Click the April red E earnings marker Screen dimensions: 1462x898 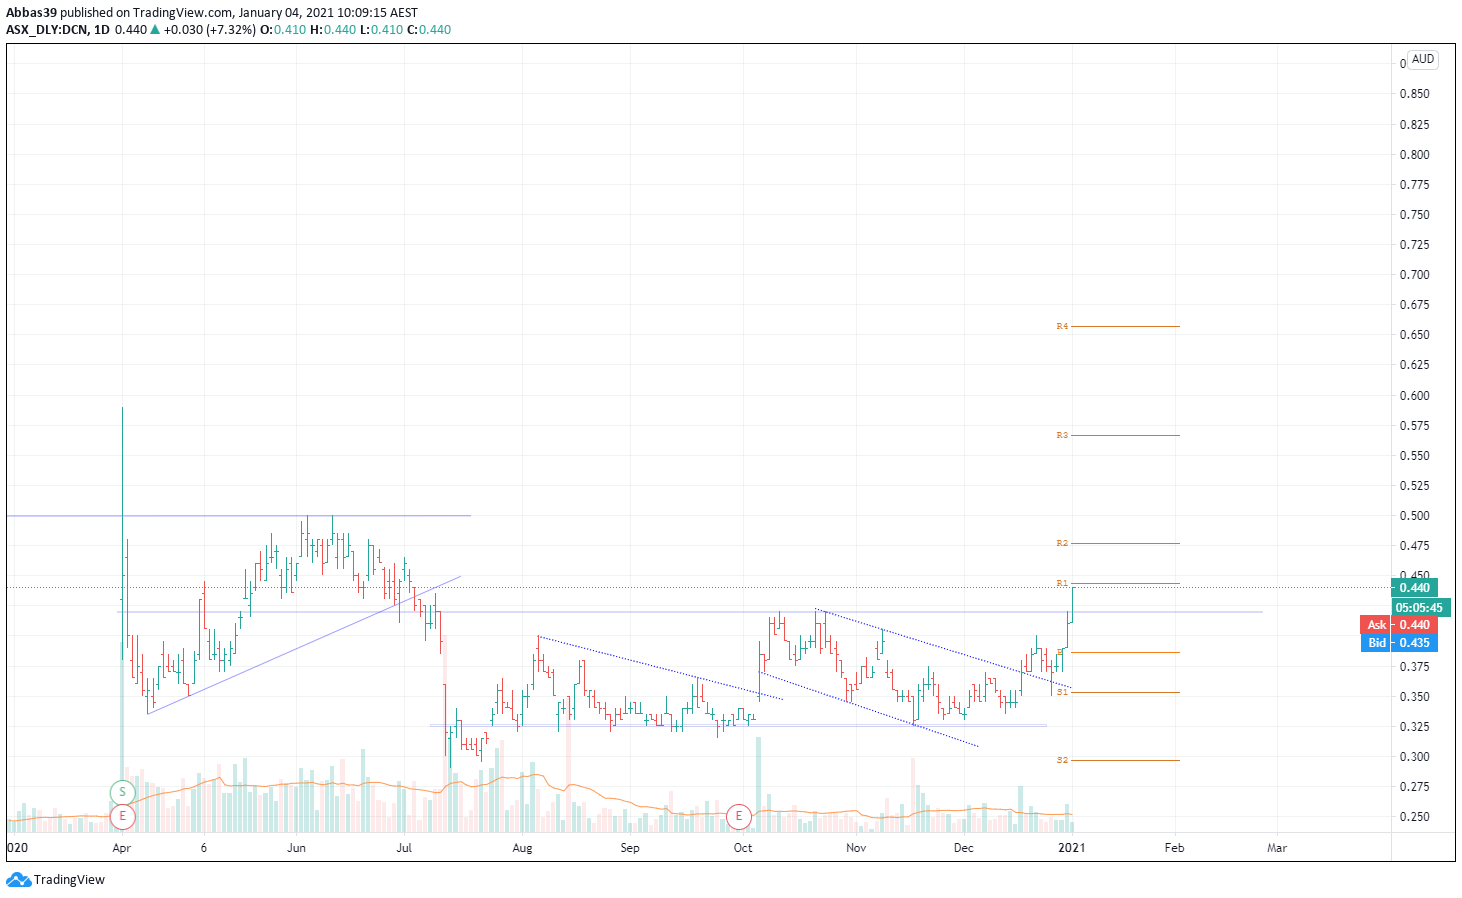(x=122, y=816)
